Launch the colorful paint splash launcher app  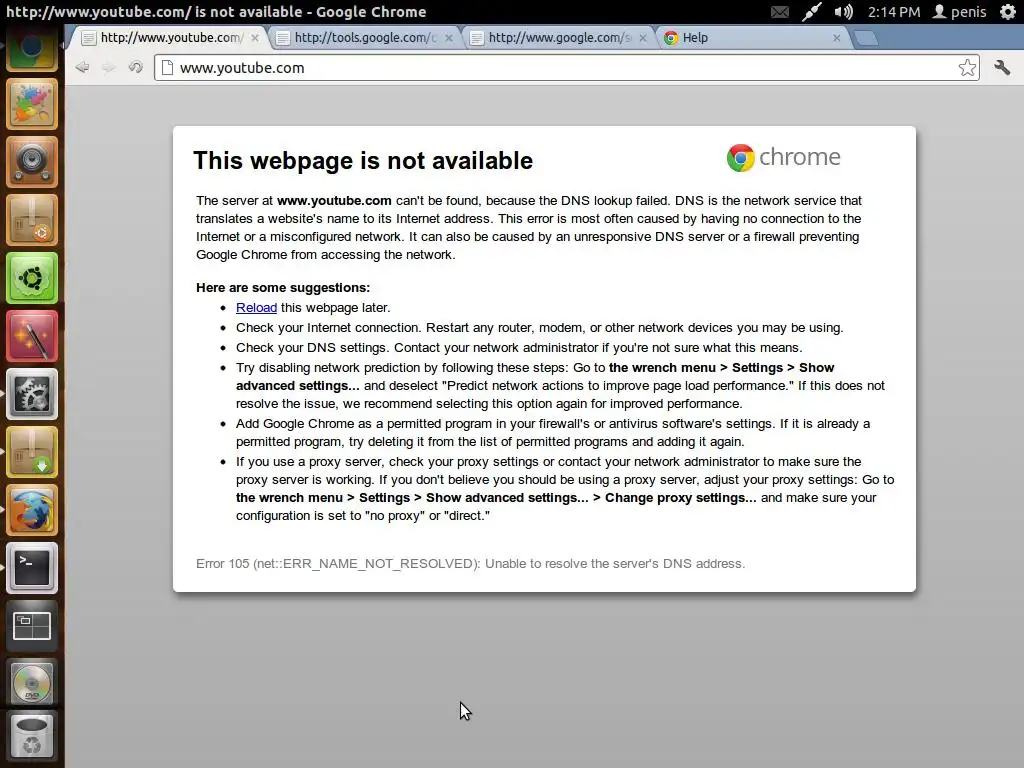[32, 104]
